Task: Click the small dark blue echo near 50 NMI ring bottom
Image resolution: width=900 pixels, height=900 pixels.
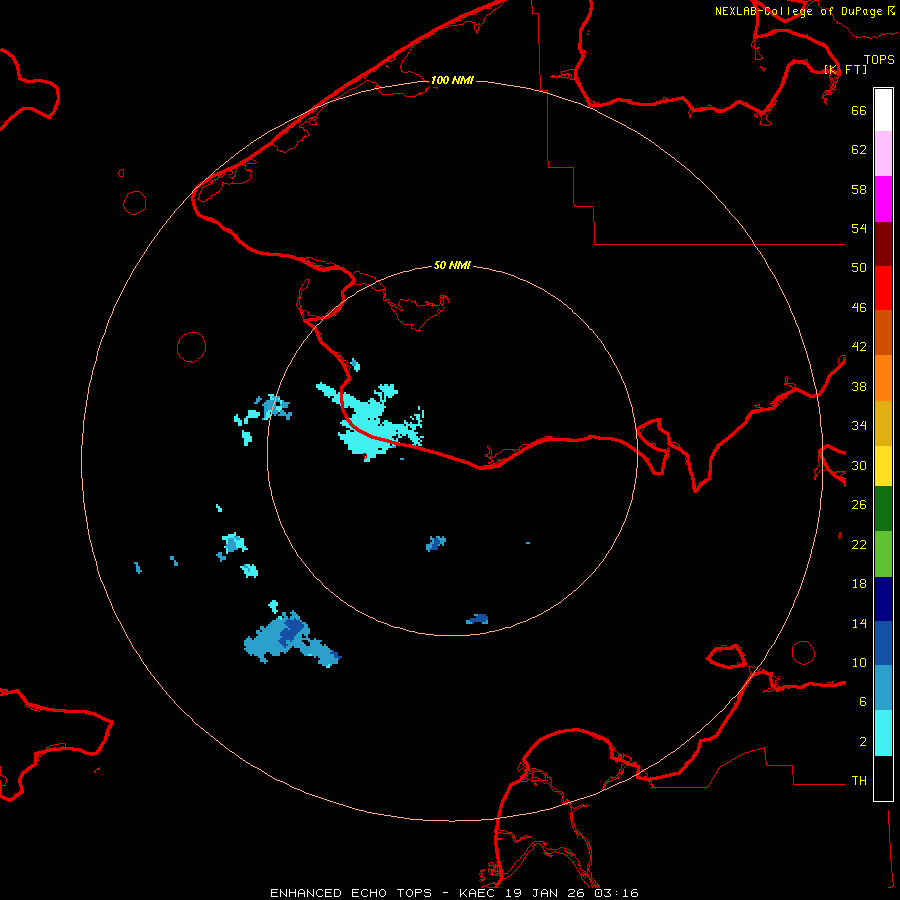Action: pyautogui.click(x=478, y=619)
